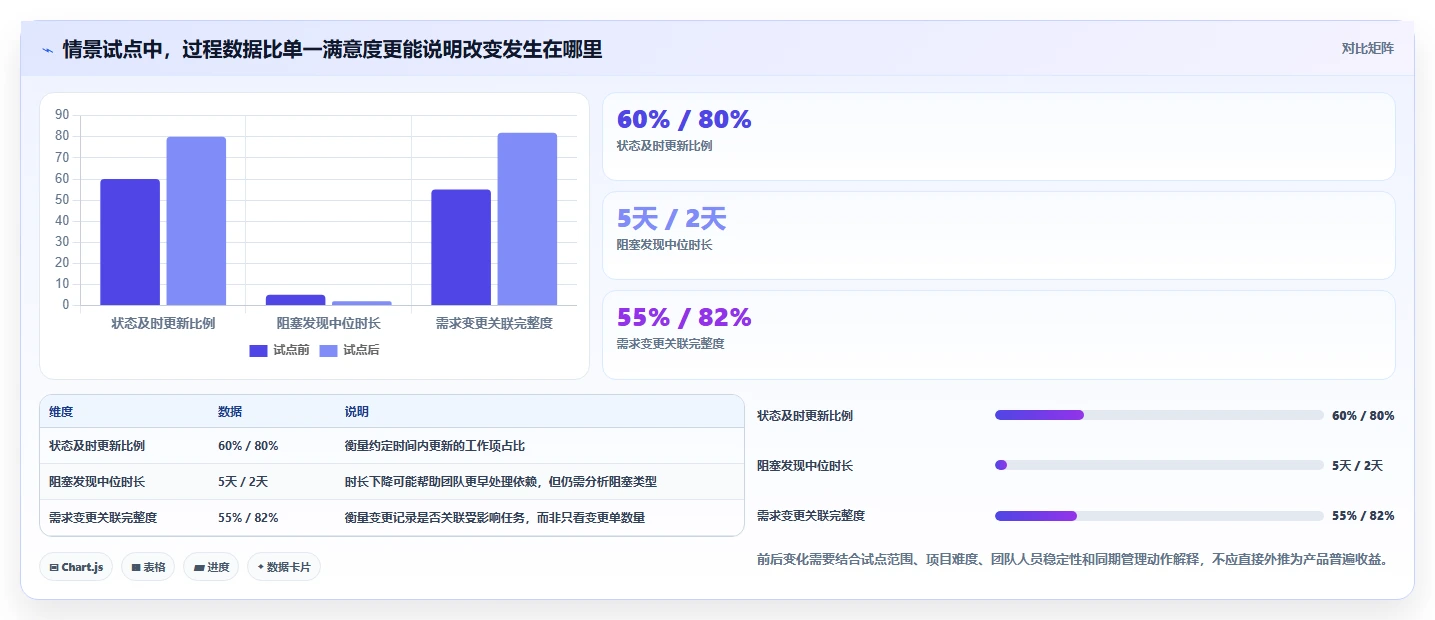Click the 需求变更关联完整度 progress bar
1435x620 pixels.
(1159, 516)
